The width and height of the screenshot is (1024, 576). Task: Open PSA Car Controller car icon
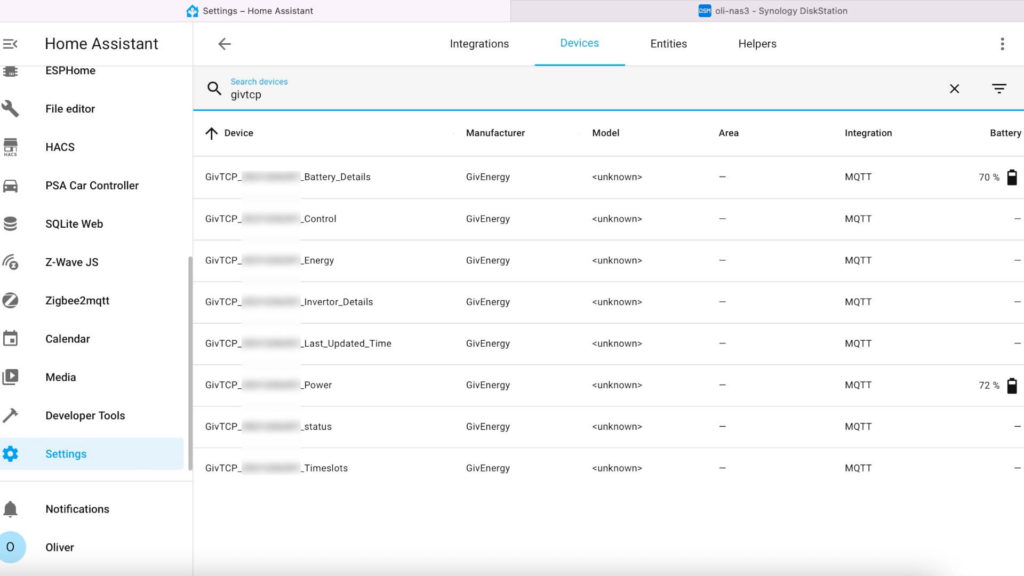click(10, 185)
